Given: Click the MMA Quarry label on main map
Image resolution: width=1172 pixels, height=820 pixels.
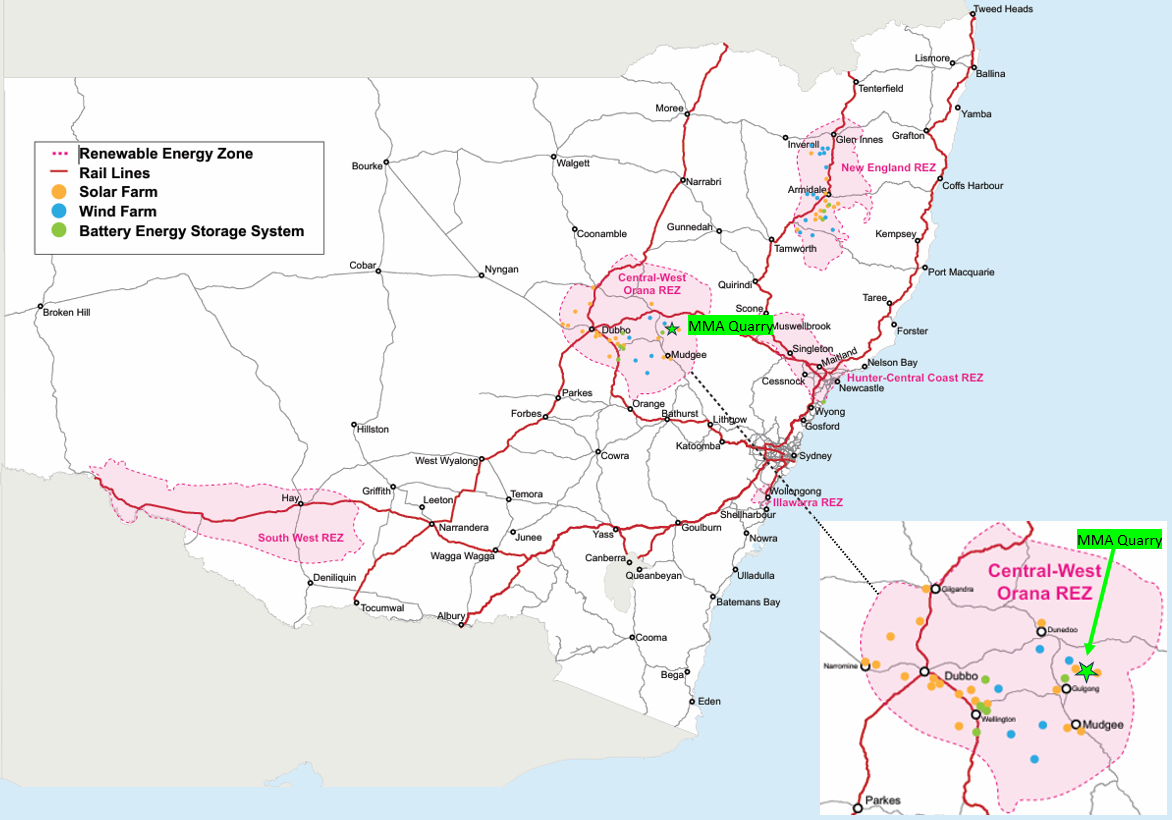Looking at the screenshot, I should (x=730, y=327).
